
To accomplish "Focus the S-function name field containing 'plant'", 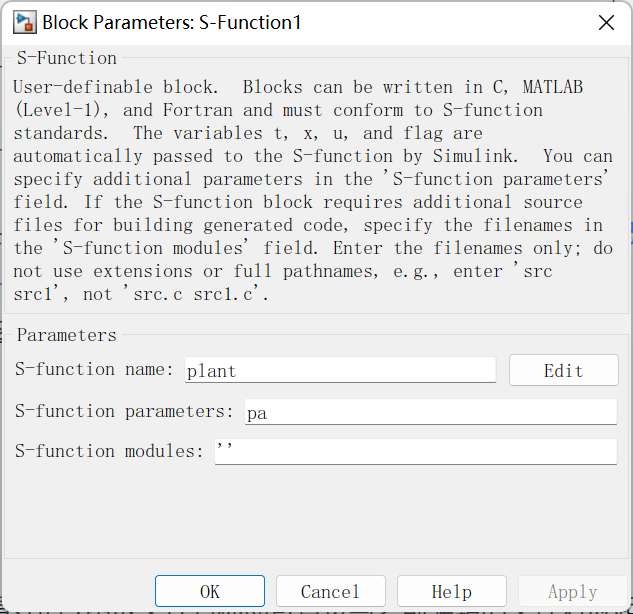I will pos(340,370).
